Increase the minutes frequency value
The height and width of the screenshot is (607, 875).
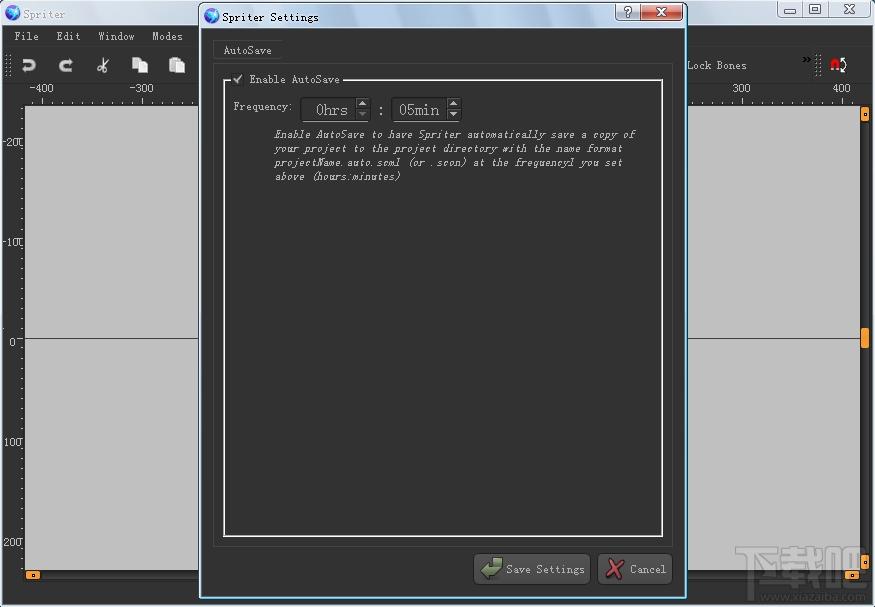454,103
